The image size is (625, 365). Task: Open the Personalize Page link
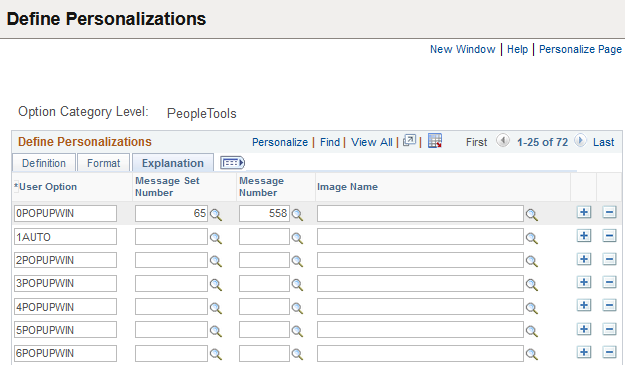(x=580, y=49)
